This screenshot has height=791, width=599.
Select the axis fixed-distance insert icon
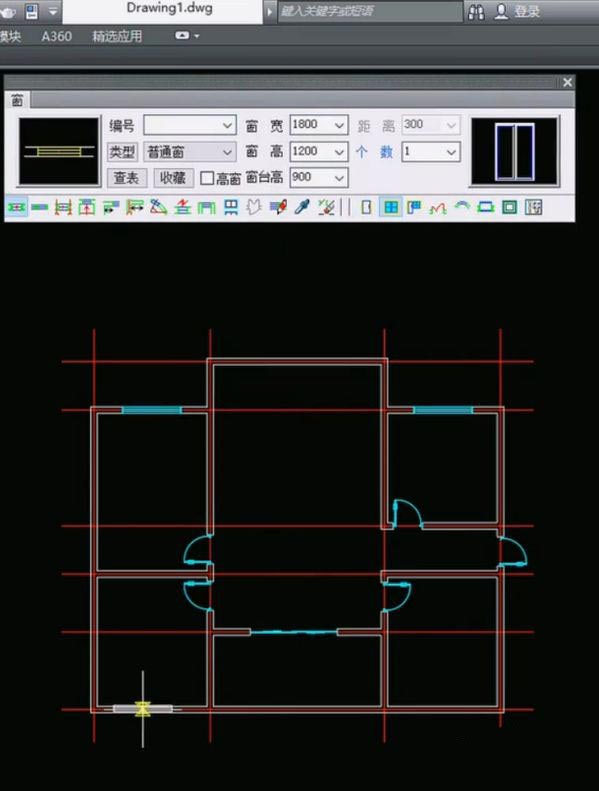click(x=135, y=207)
